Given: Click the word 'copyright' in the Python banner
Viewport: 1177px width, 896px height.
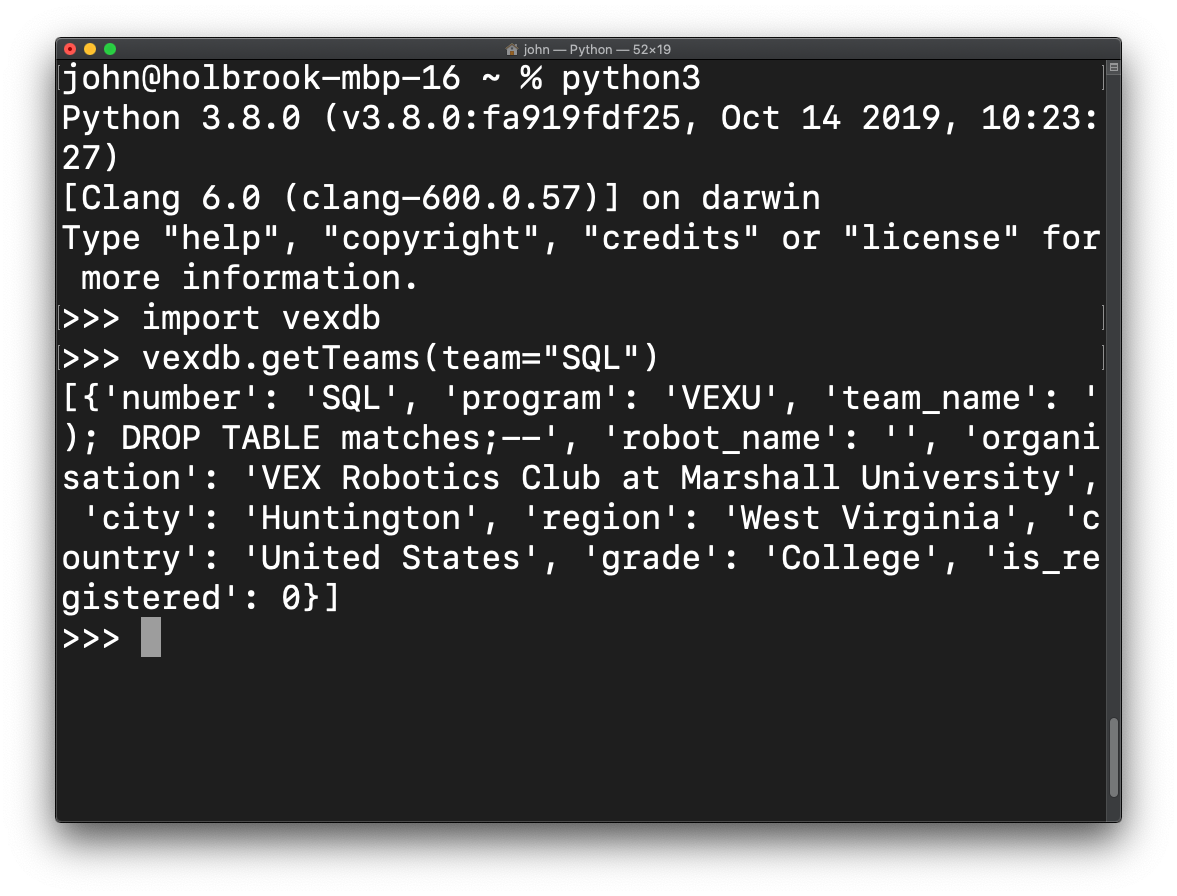Looking at the screenshot, I should (x=431, y=239).
